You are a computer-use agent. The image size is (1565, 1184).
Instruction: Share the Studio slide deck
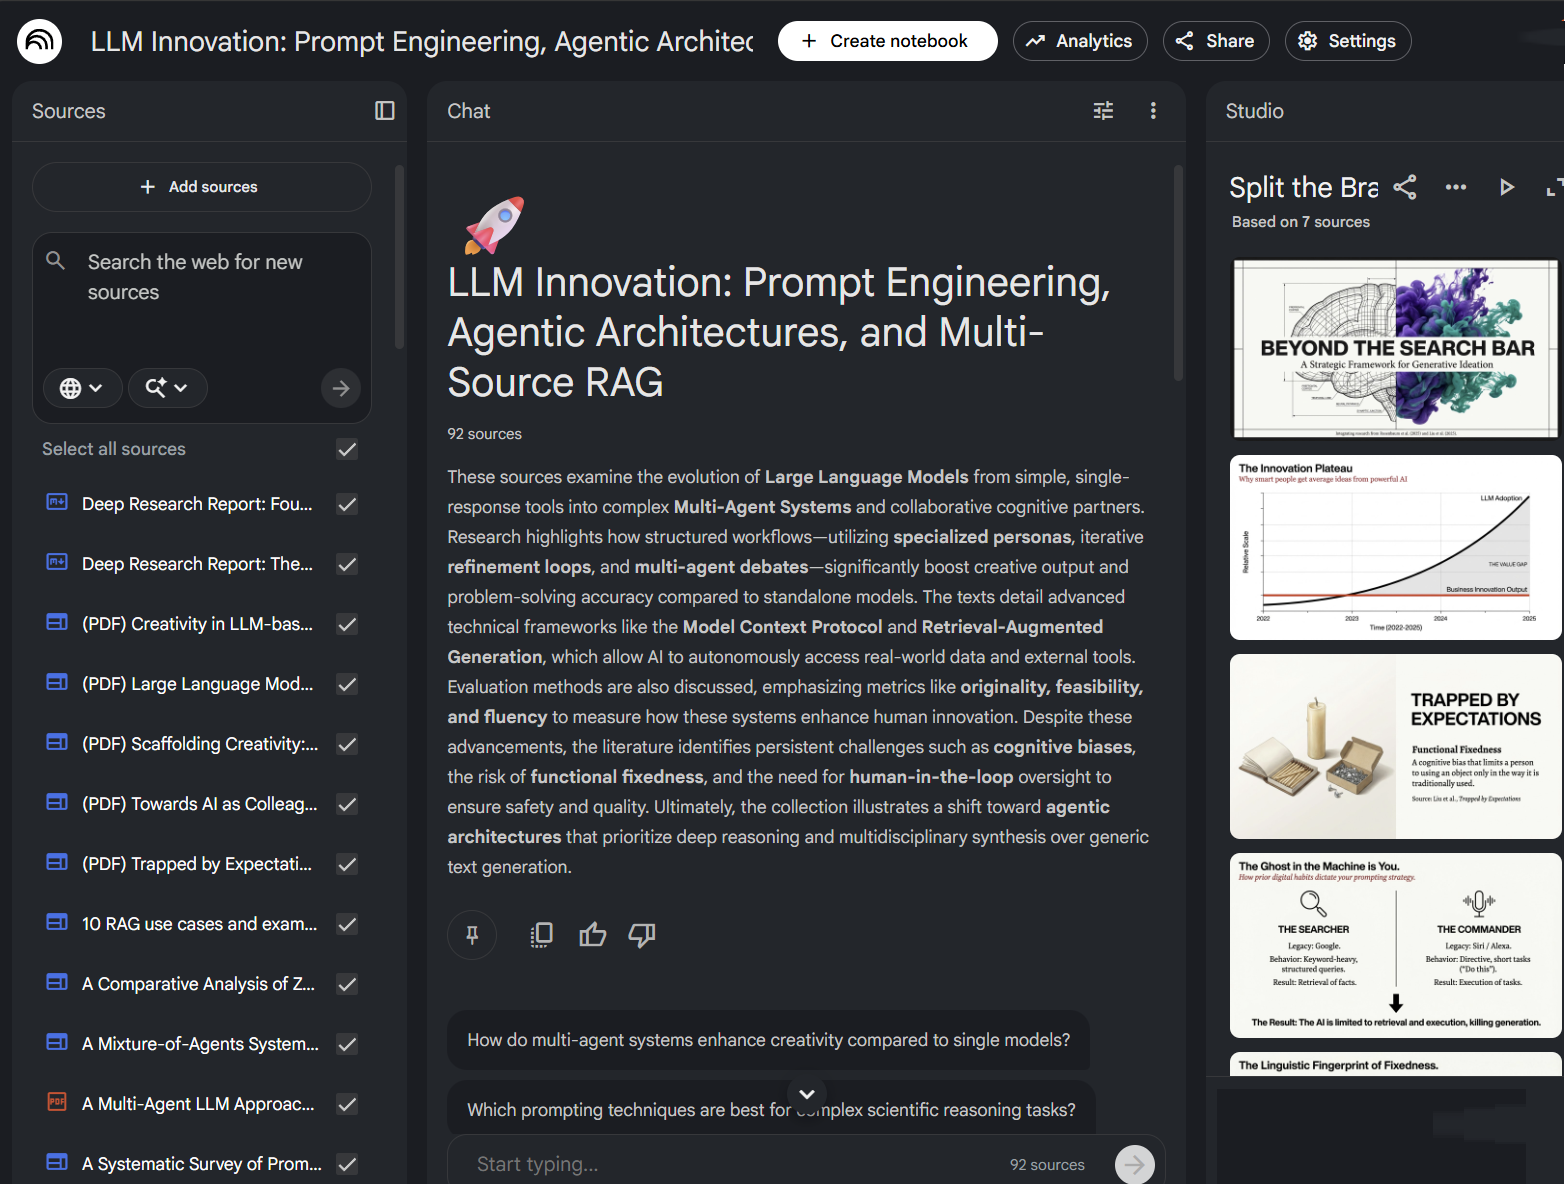[1405, 187]
